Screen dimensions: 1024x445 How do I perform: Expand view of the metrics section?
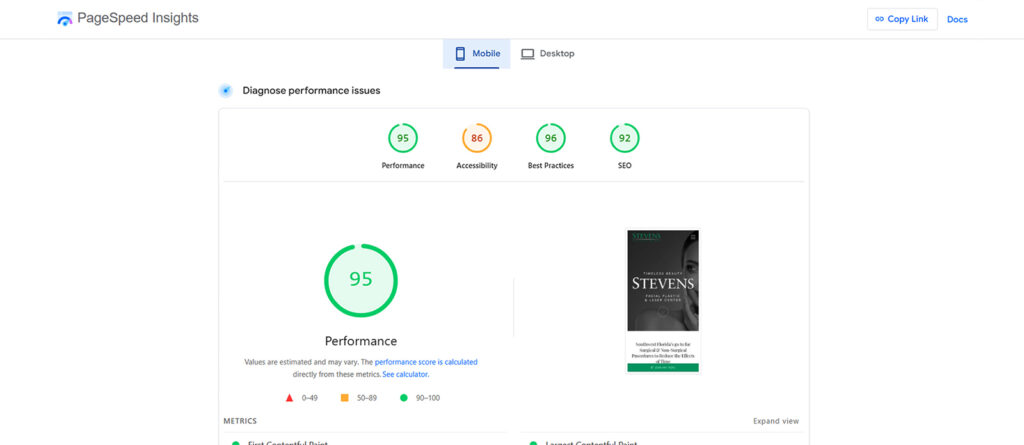[x=776, y=421]
